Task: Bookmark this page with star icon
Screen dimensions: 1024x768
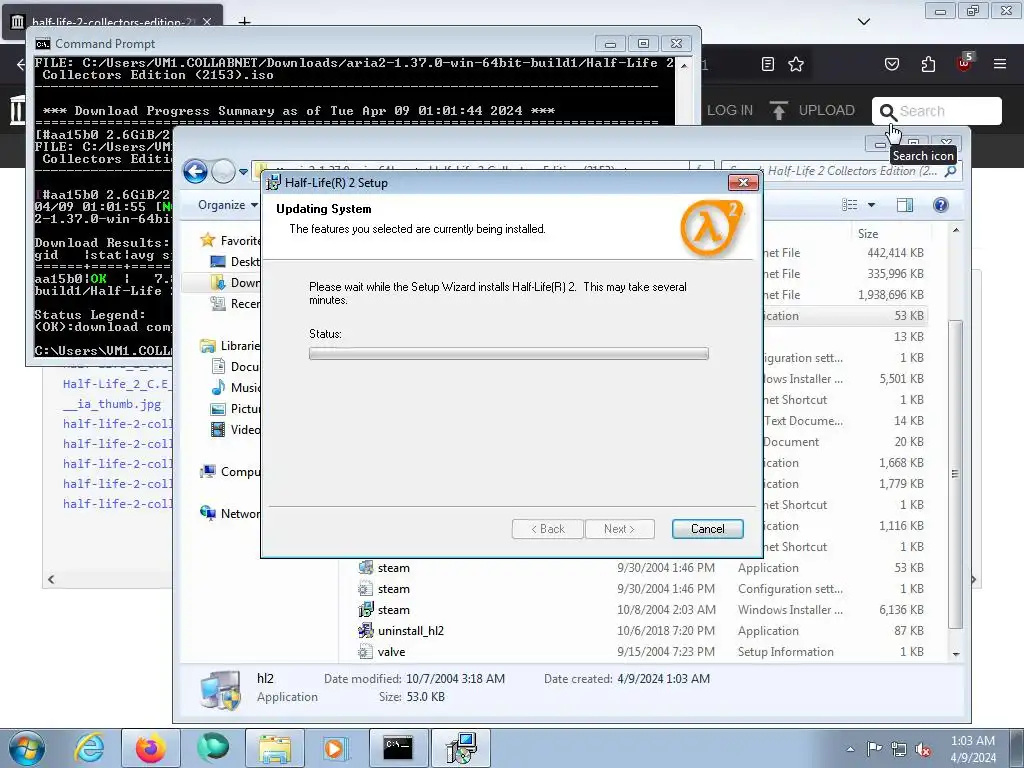Action: tap(795, 64)
